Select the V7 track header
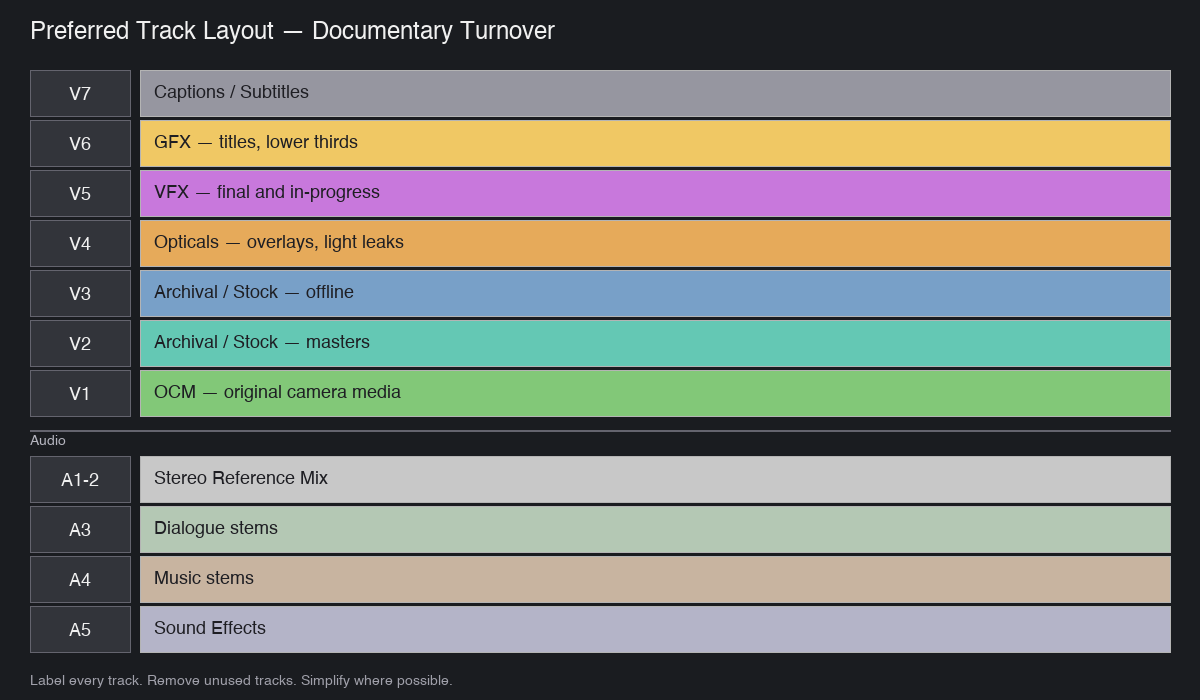Viewport: 1200px width, 700px height. pyautogui.click(x=80, y=93)
